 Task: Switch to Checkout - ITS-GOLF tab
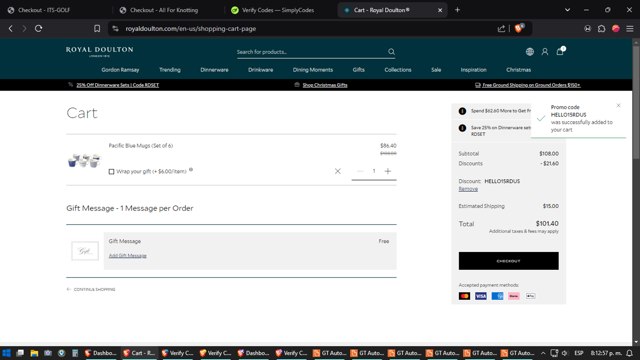tap(55, 10)
